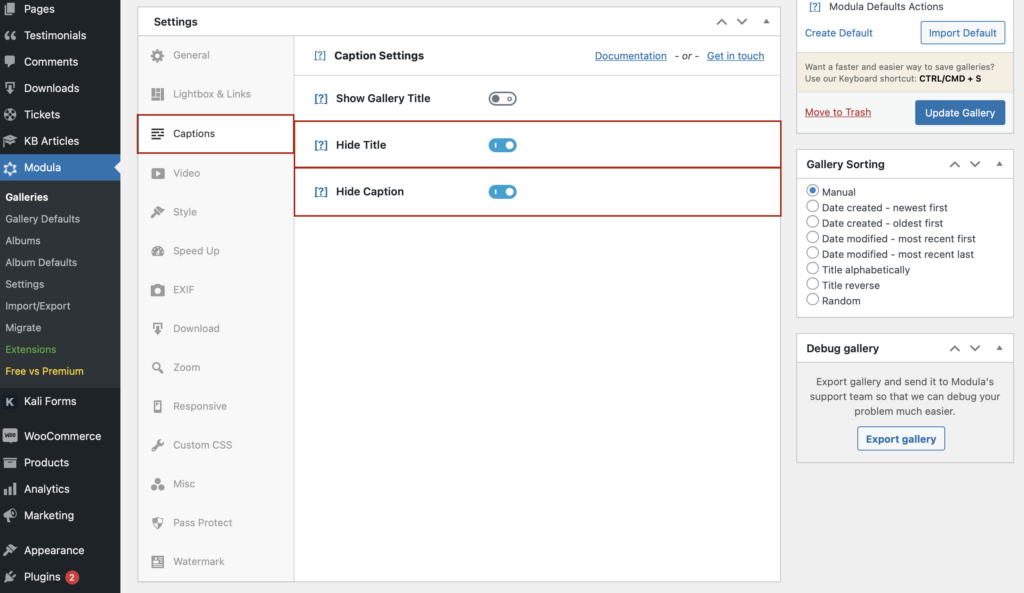Screen dimensions: 1024x593
Task: Open the Watermark settings tab
Action: (x=198, y=562)
